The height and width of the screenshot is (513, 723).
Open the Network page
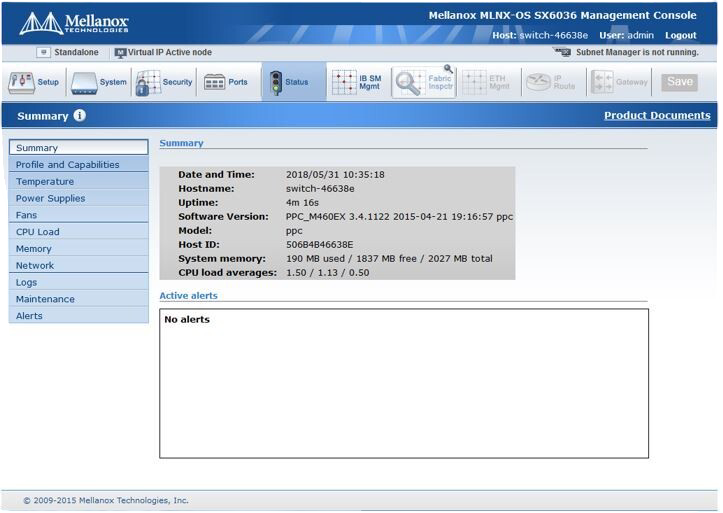click(x=78, y=265)
